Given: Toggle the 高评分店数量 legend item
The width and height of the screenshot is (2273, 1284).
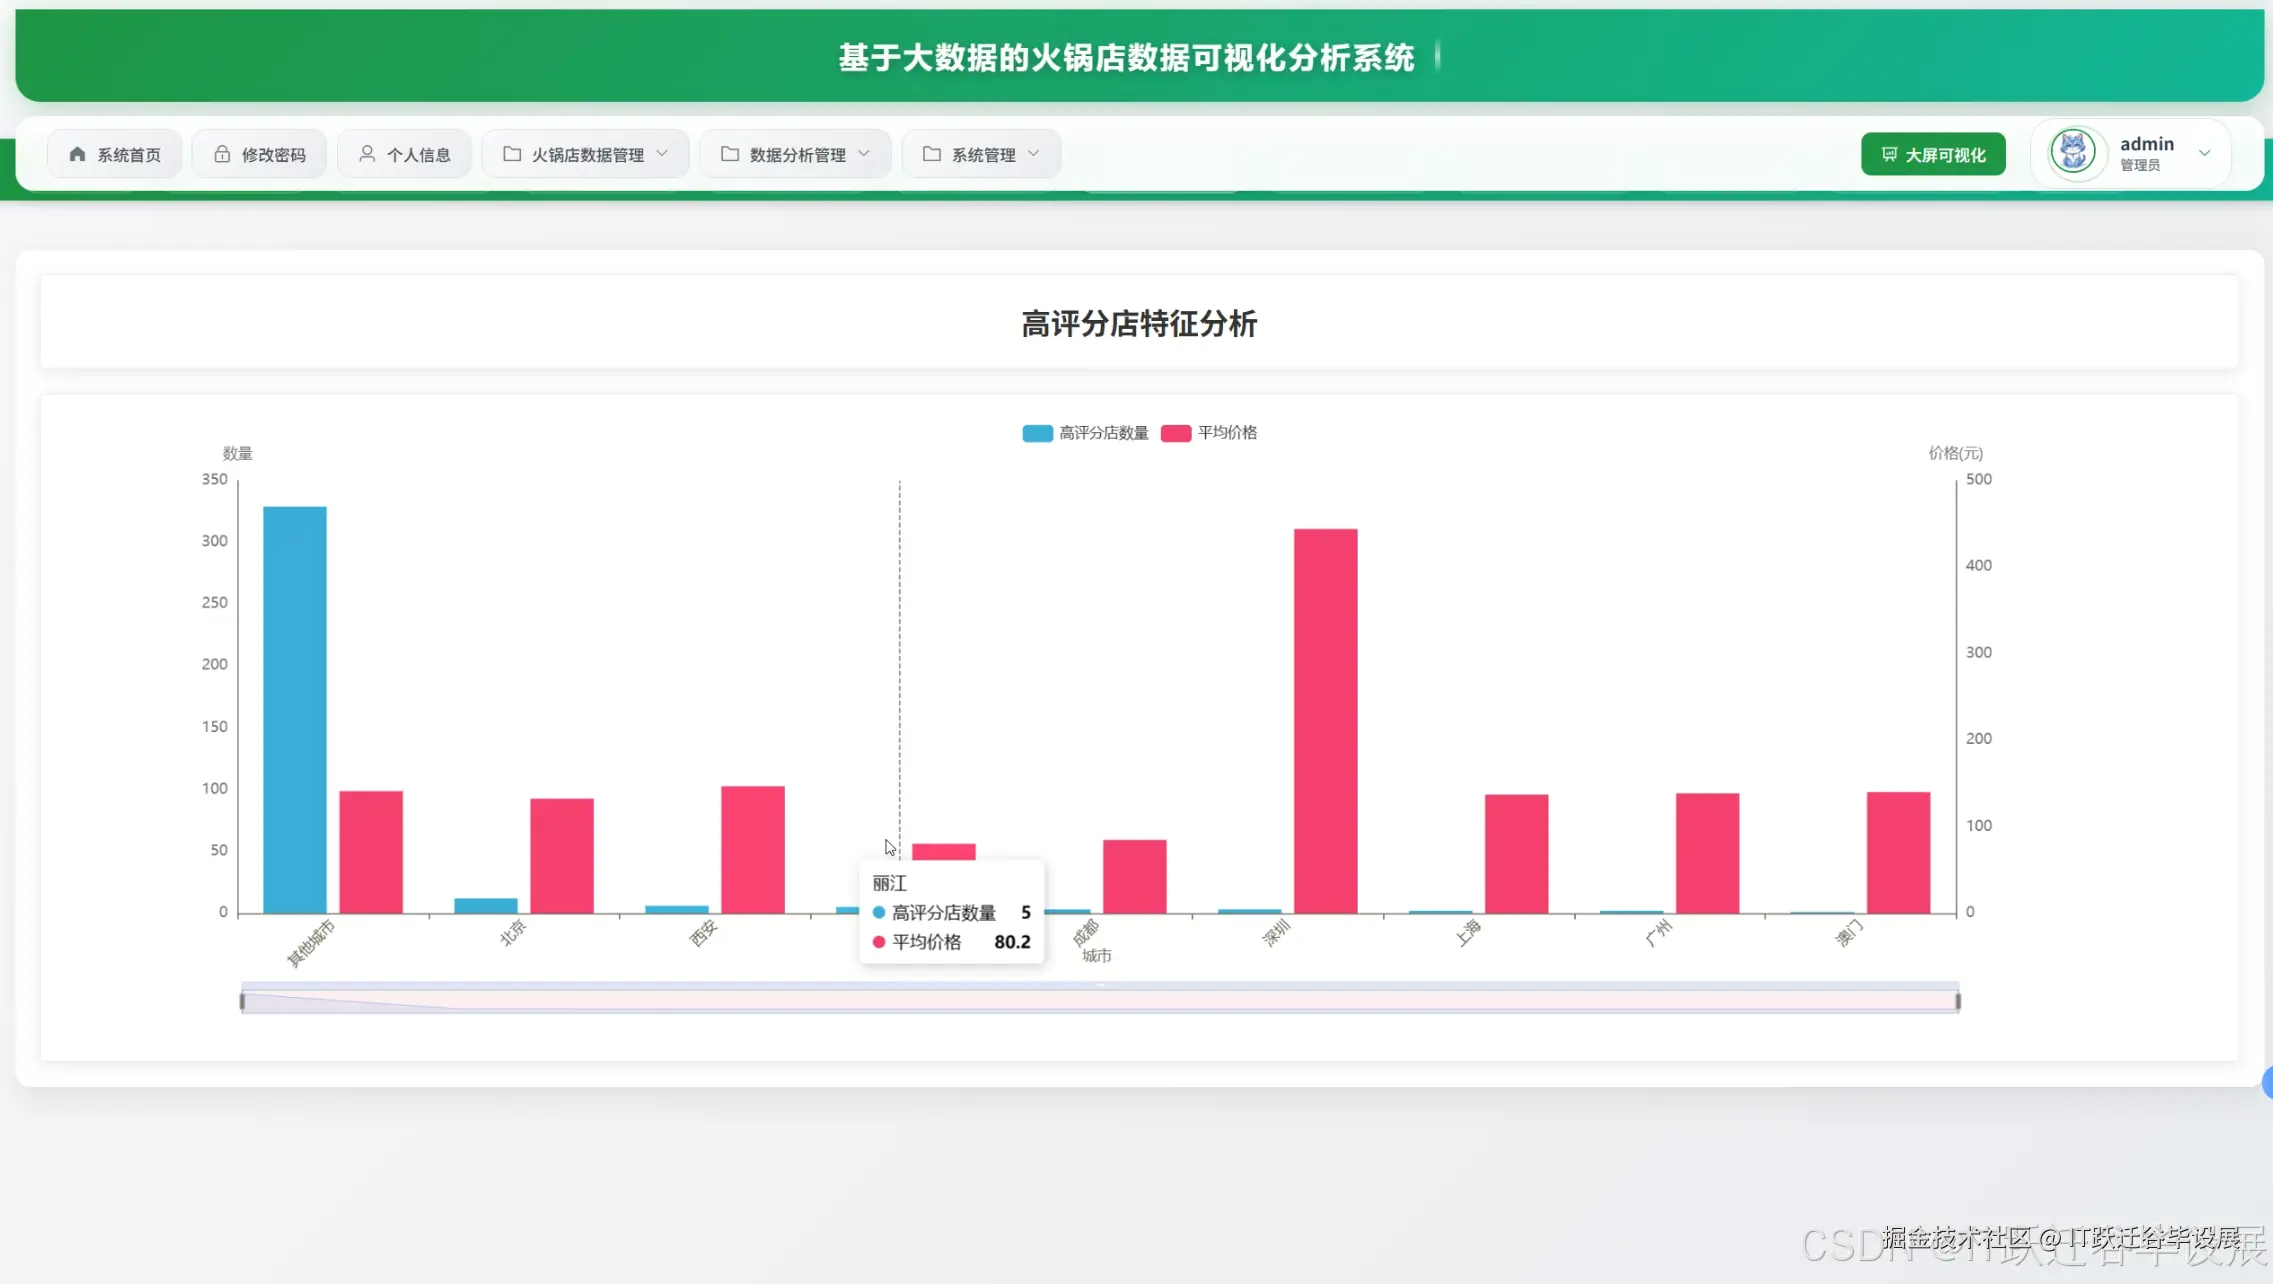Looking at the screenshot, I should click(x=1084, y=432).
